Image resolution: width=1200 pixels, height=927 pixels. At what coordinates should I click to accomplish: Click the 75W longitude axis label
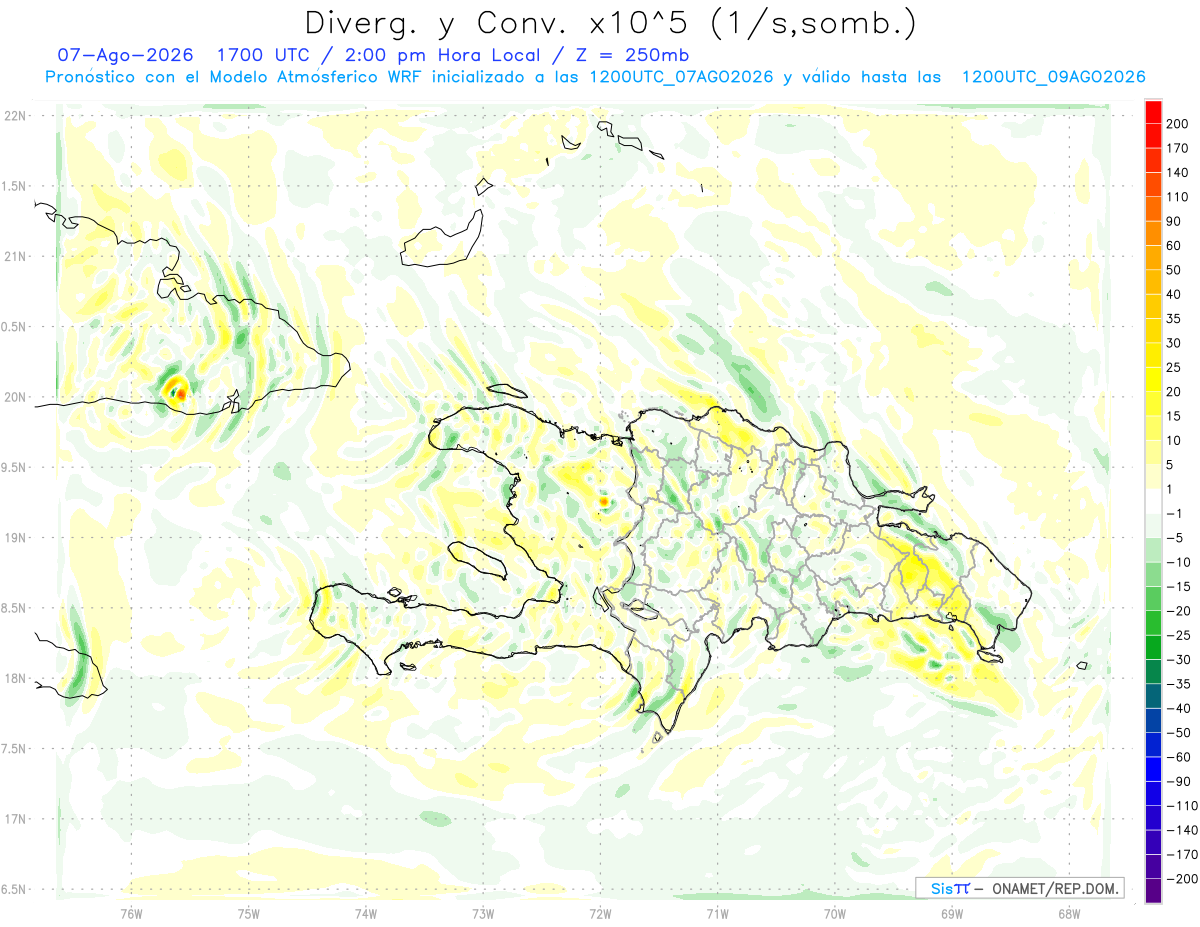click(248, 913)
